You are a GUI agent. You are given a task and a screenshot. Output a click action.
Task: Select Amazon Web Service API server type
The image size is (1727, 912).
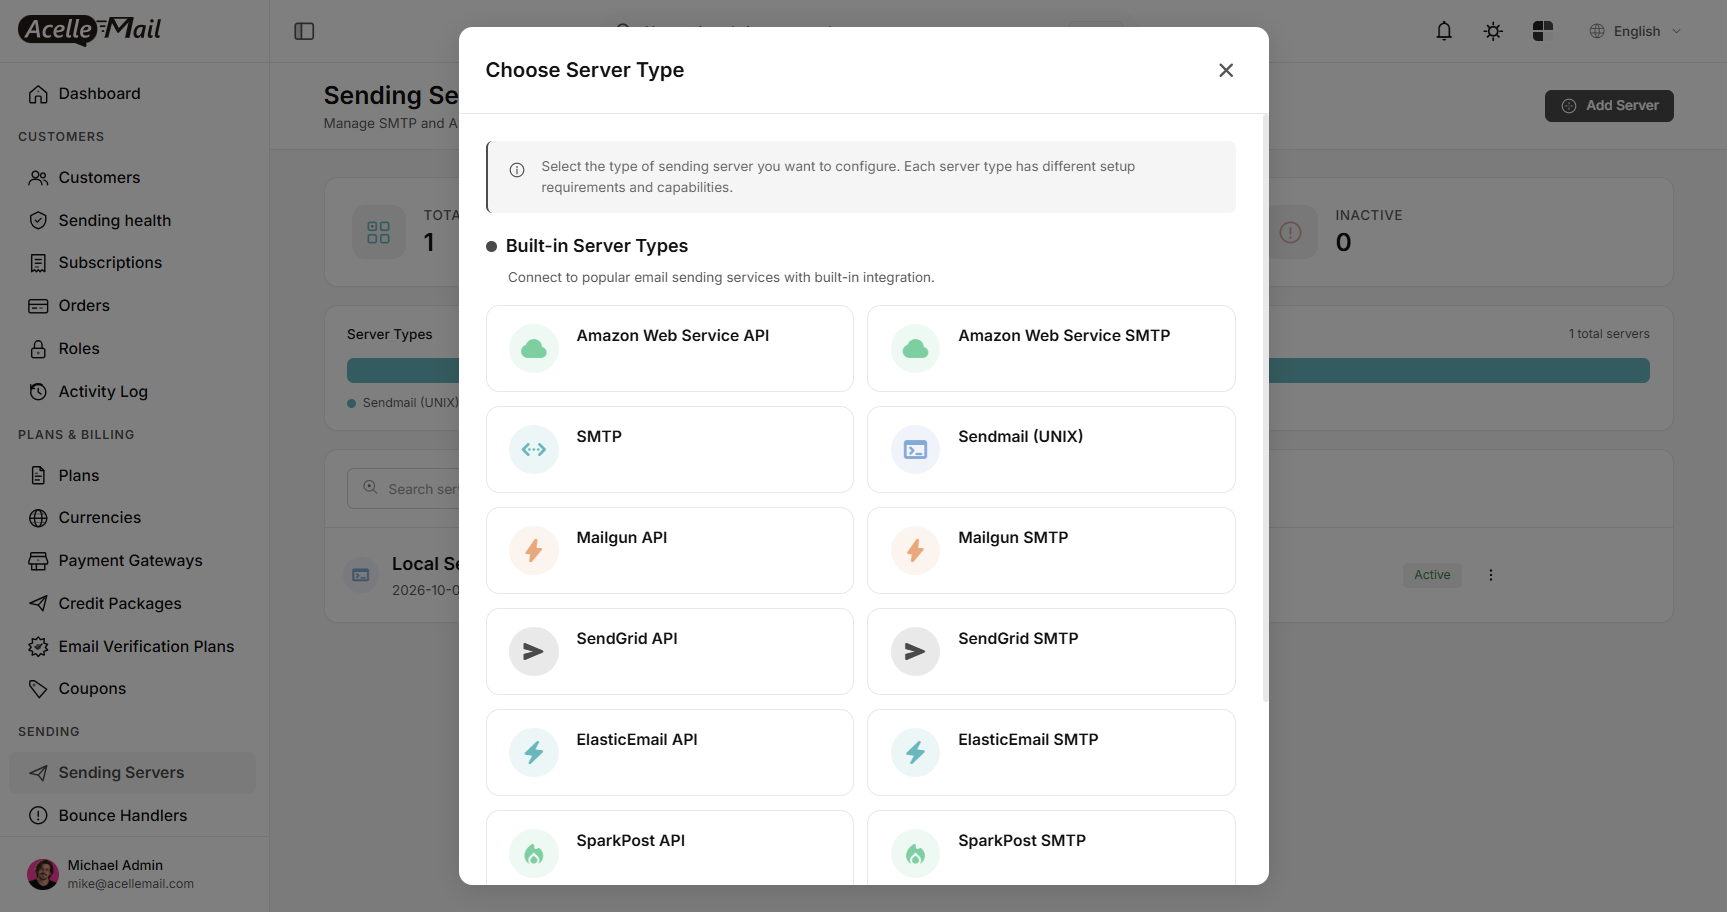669,349
